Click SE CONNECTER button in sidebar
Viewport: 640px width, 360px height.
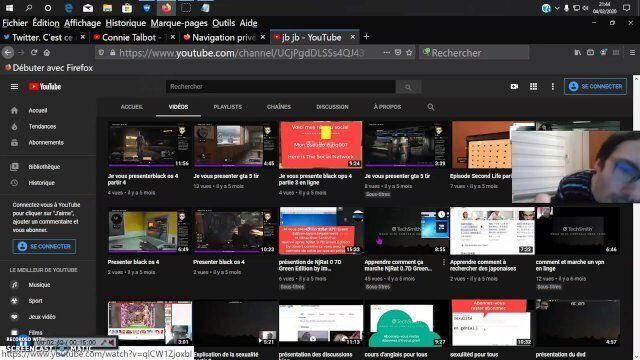tap(44, 247)
